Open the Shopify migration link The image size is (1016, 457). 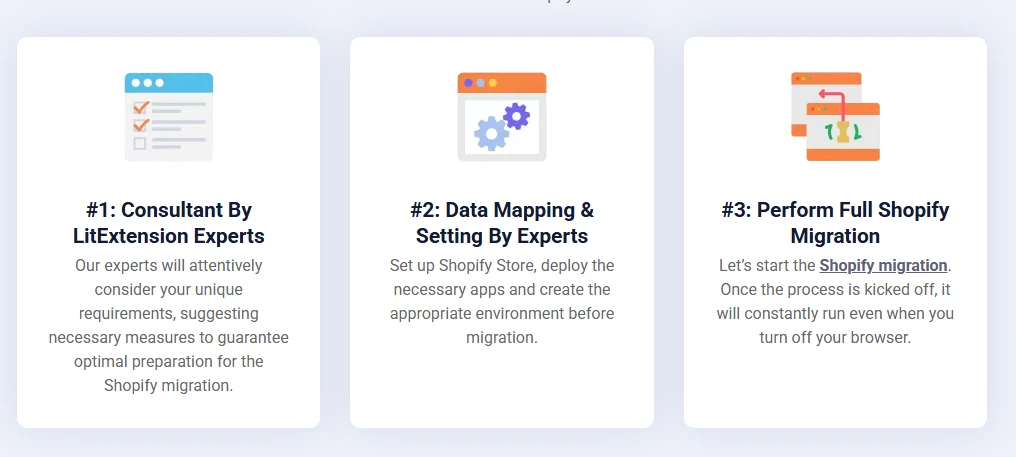pyautogui.click(x=883, y=266)
